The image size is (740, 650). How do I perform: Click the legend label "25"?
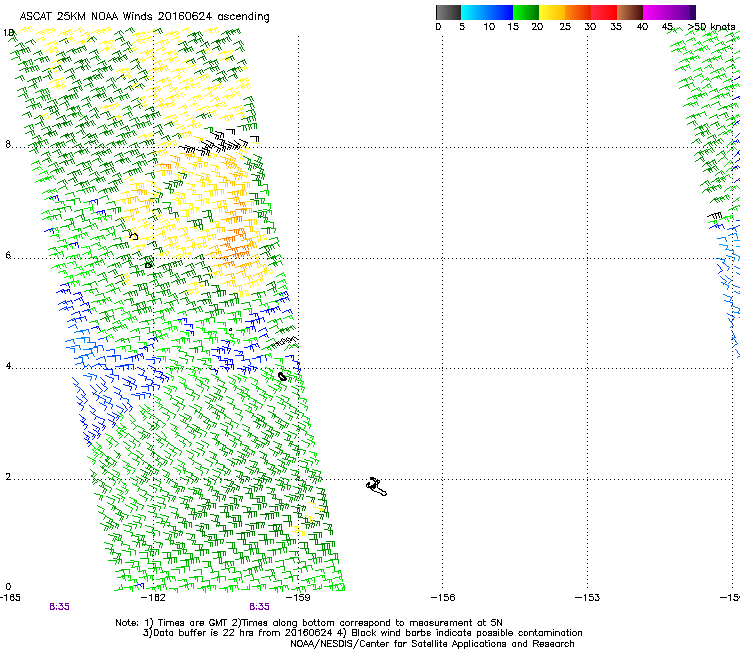(x=565, y=27)
